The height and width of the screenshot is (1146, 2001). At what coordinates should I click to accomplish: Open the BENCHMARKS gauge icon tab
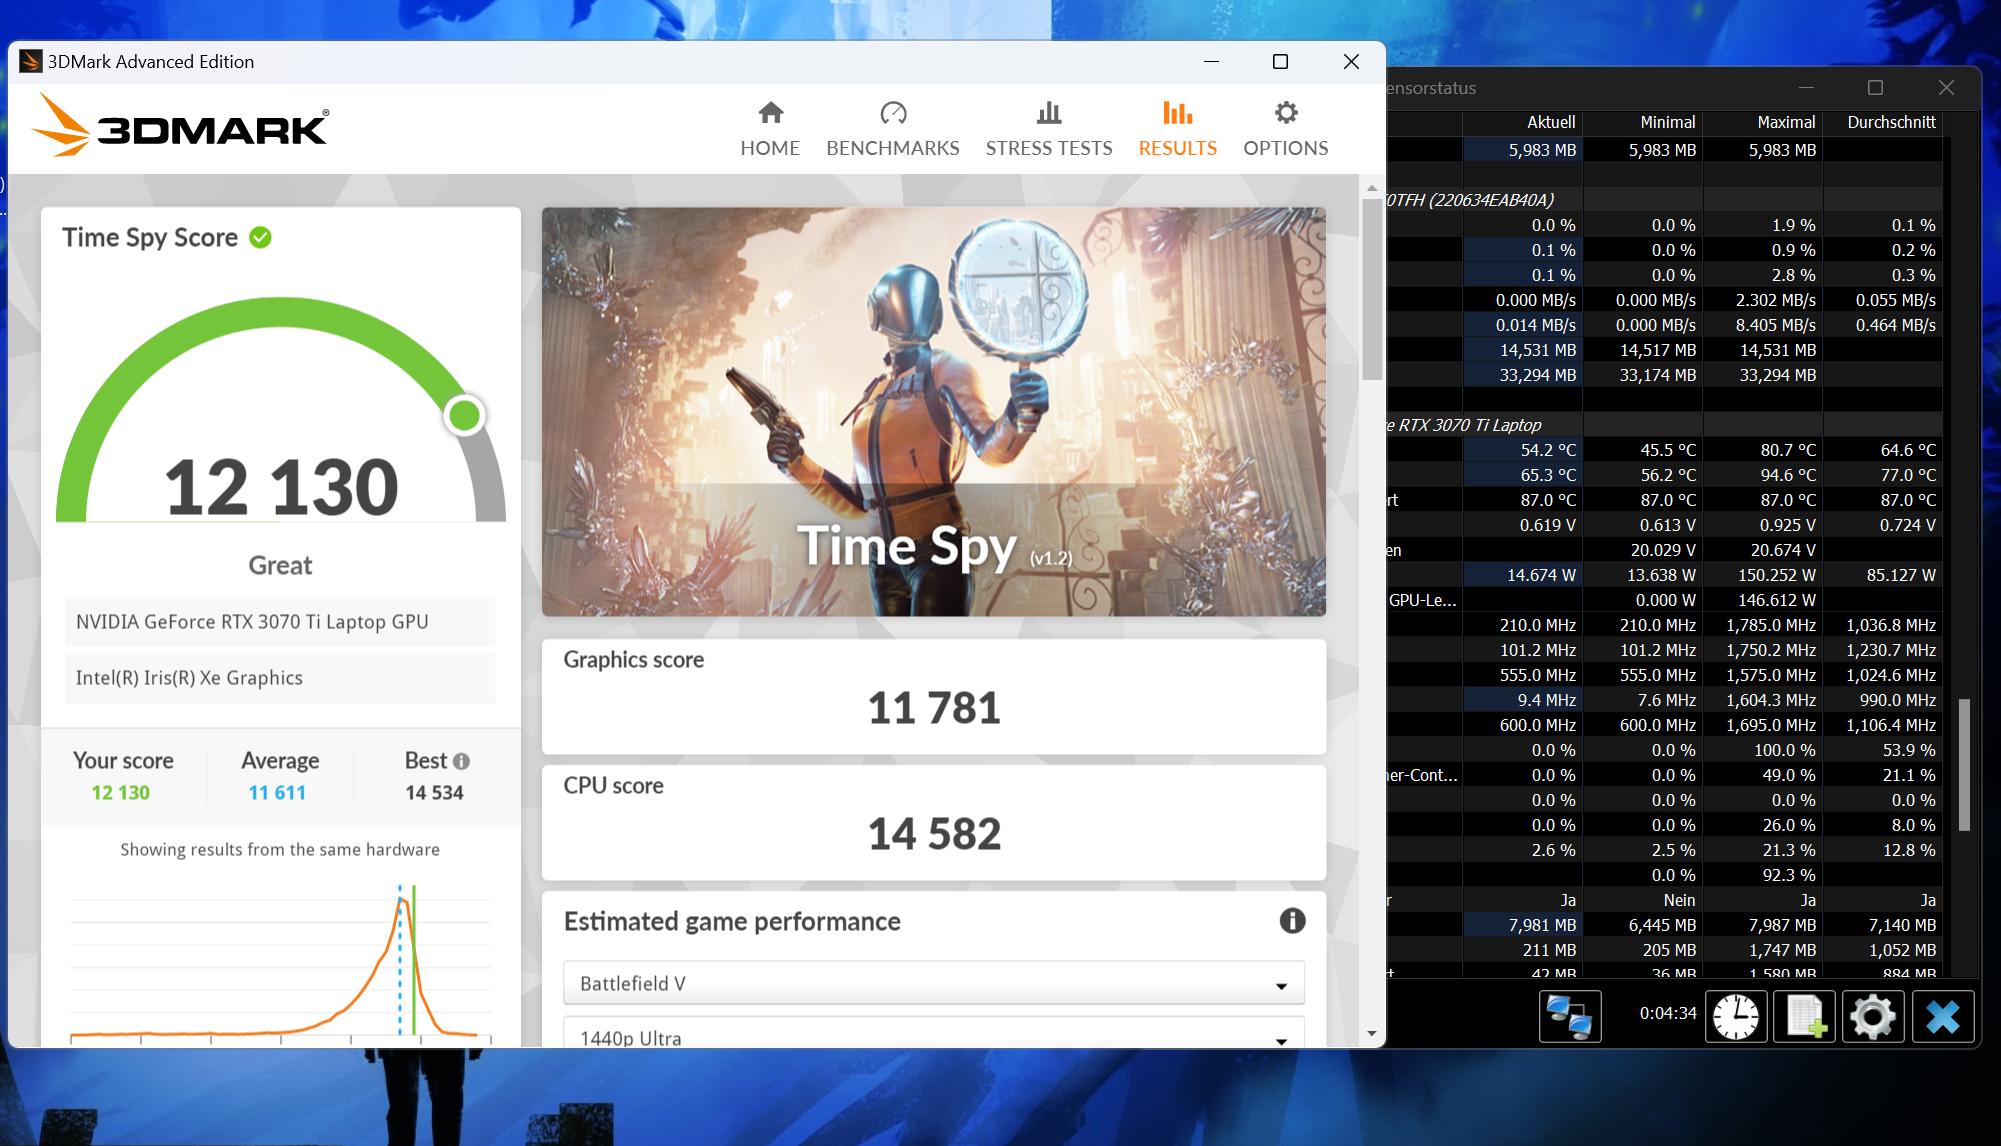point(892,129)
